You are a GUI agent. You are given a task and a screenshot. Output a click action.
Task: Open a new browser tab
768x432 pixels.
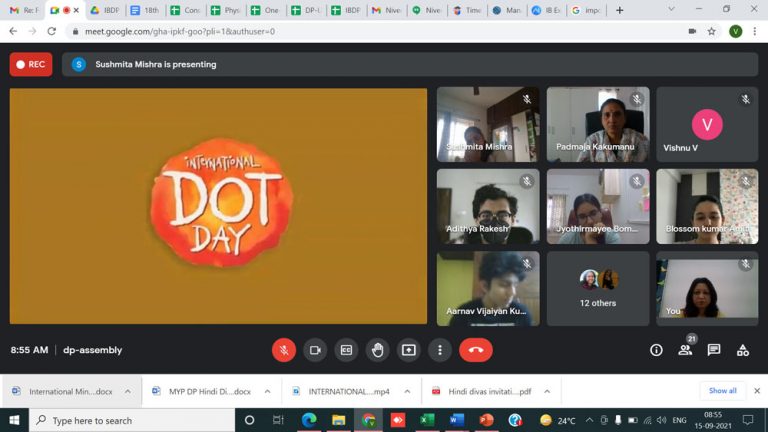(x=620, y=10)
